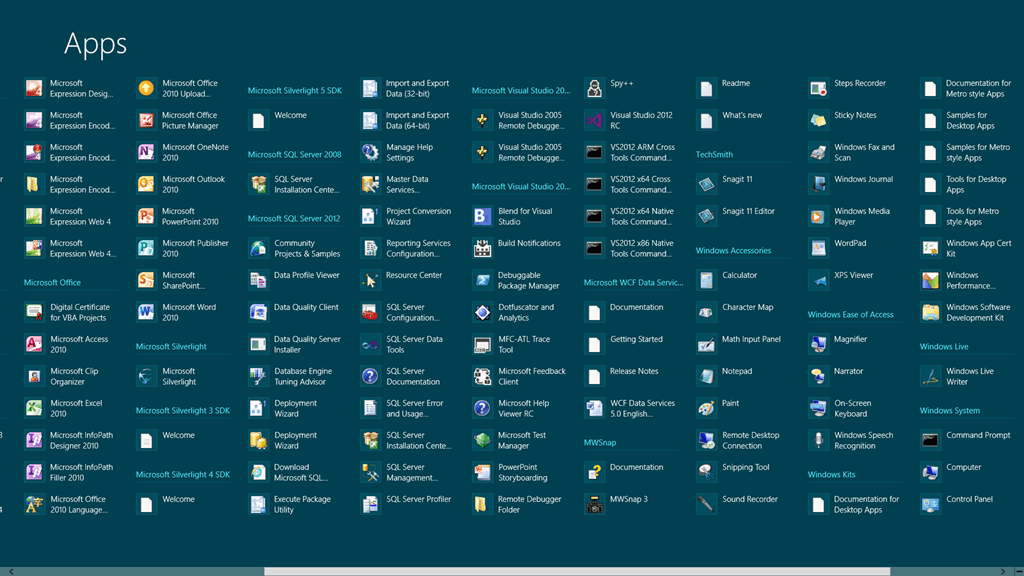The image size is (1024, 576).
Task: Launch PowerPoint Storyboarding icon
Action: click(x=482, y=472)
